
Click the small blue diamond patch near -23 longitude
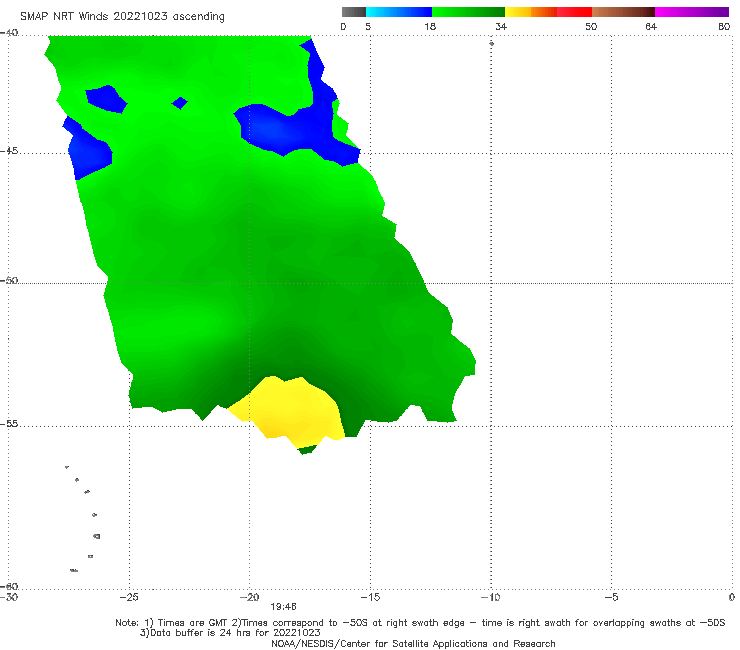coord(180,102)
